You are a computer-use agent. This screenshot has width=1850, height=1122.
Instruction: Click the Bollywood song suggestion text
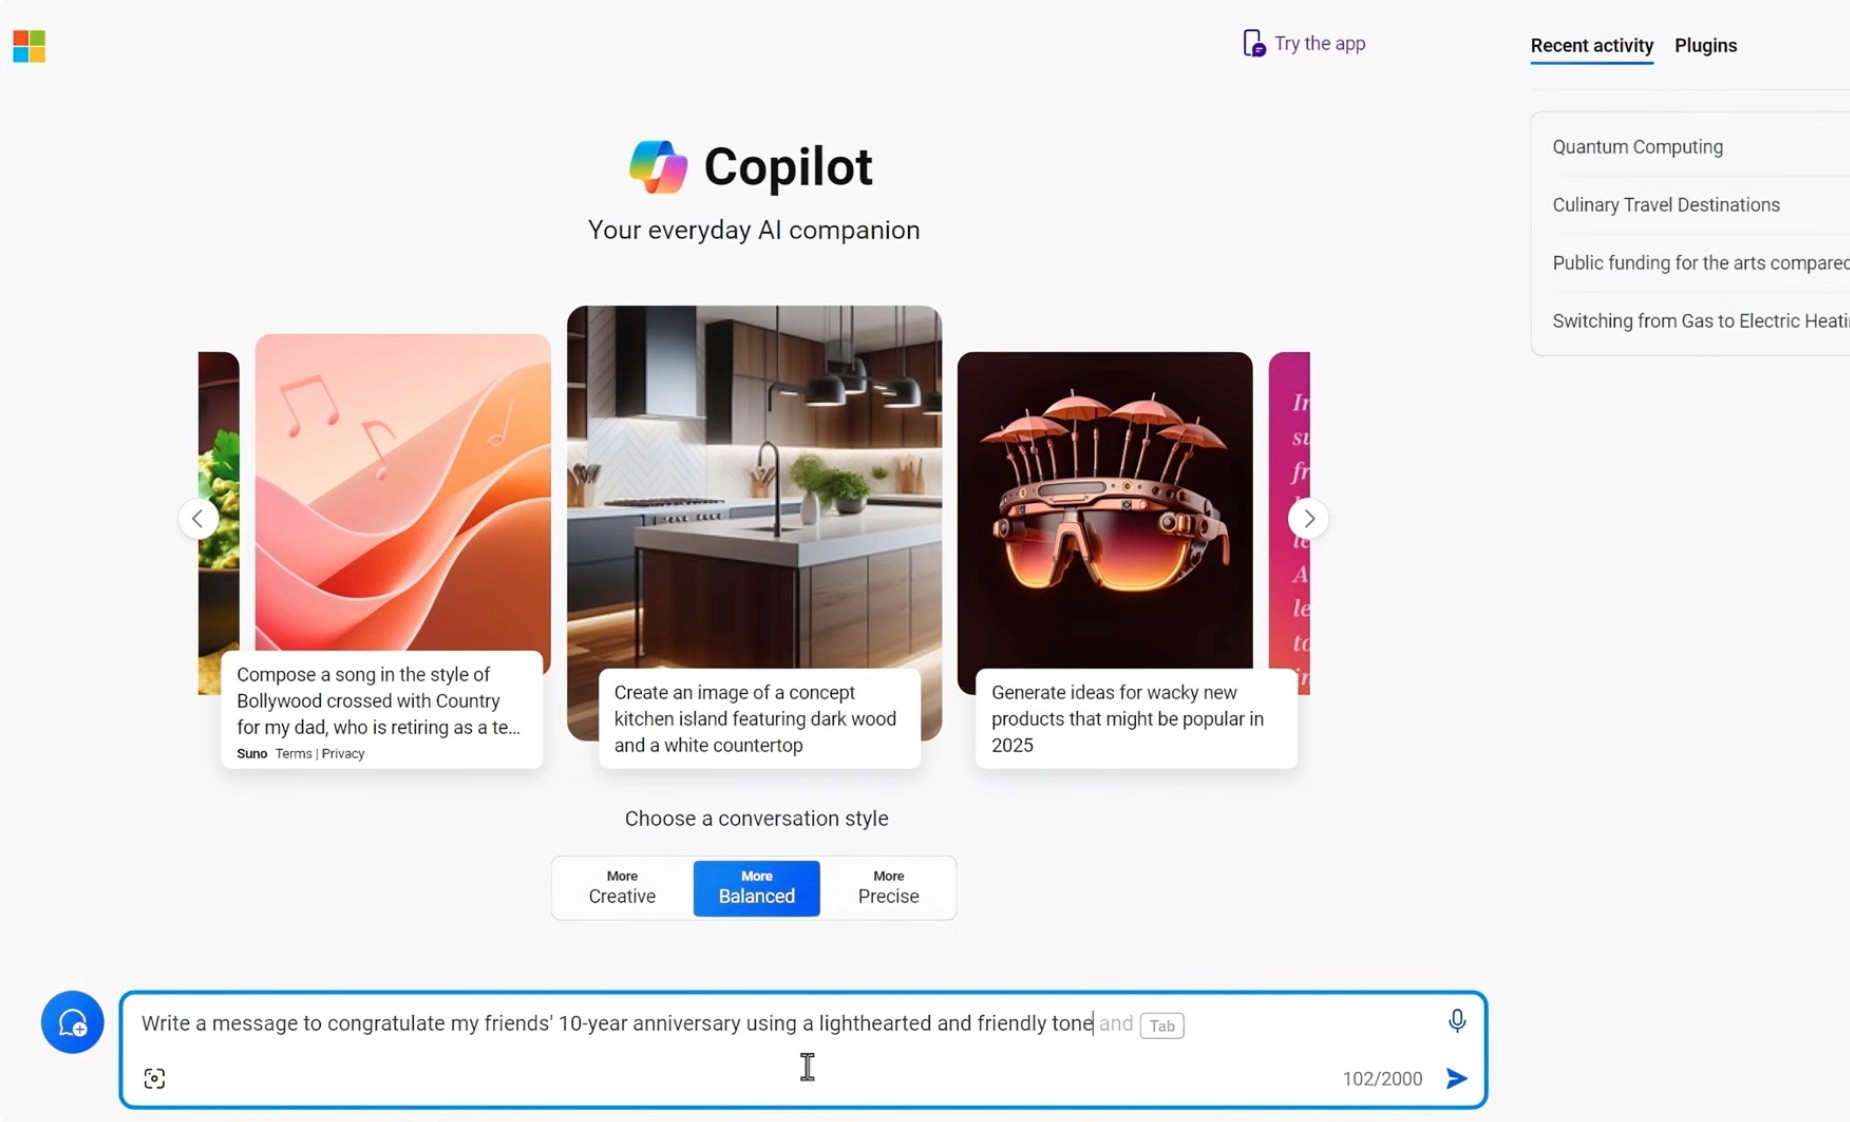coord(378,700)
